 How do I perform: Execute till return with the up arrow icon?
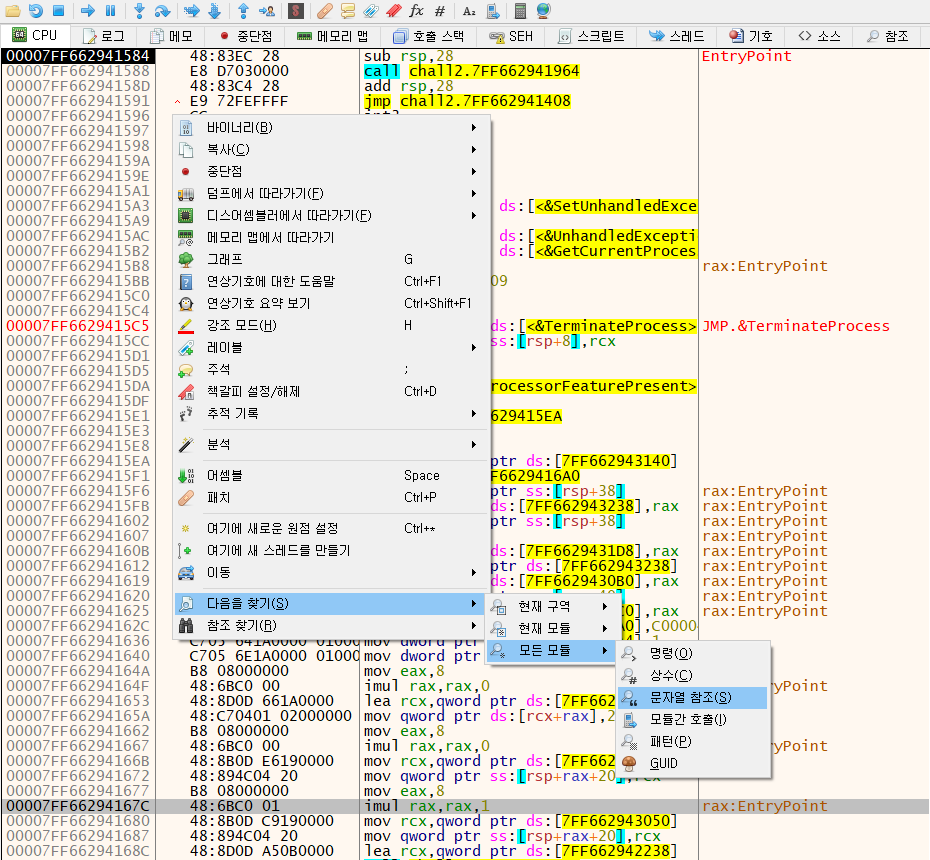coord(243,11)
